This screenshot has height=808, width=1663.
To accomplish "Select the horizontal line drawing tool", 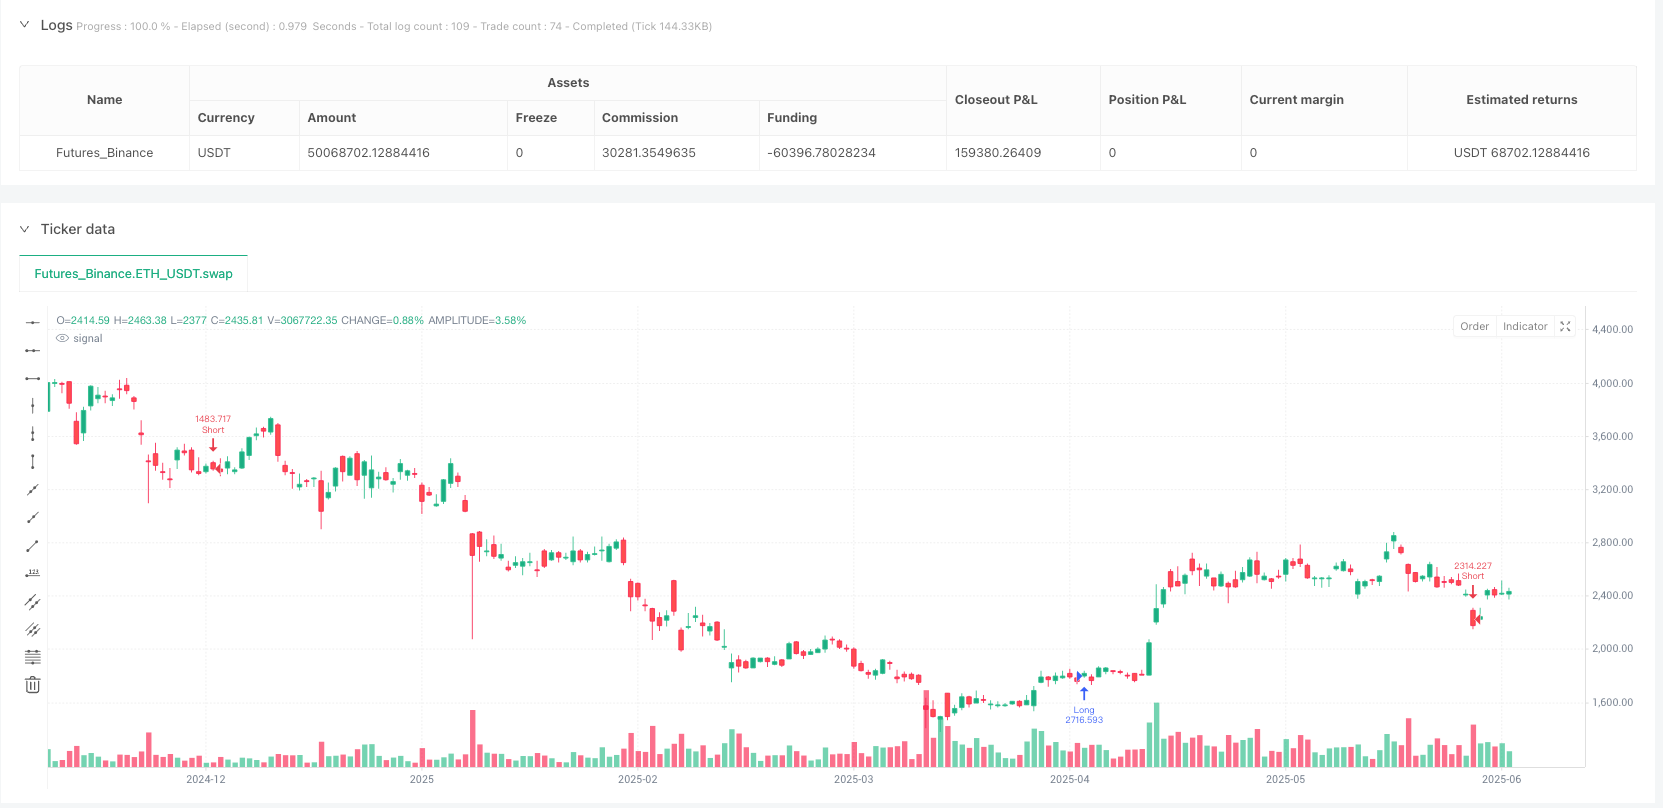I will pos(32,322).
